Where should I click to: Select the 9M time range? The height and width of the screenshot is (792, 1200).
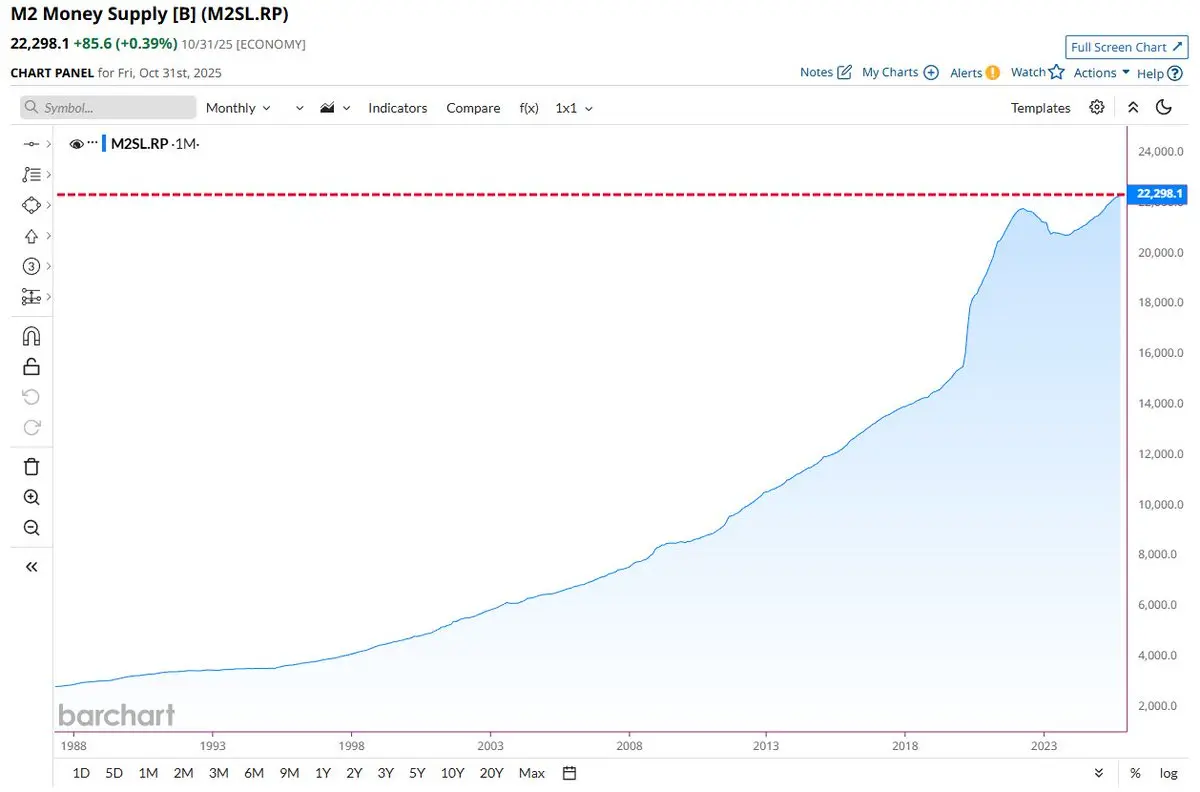point(289,773)
